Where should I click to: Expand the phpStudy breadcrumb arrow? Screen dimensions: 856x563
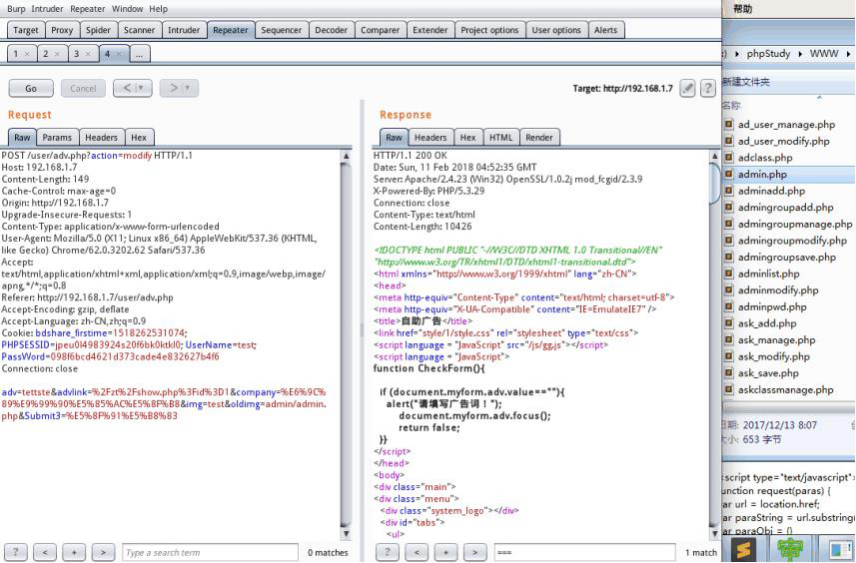tap(800, 54)
